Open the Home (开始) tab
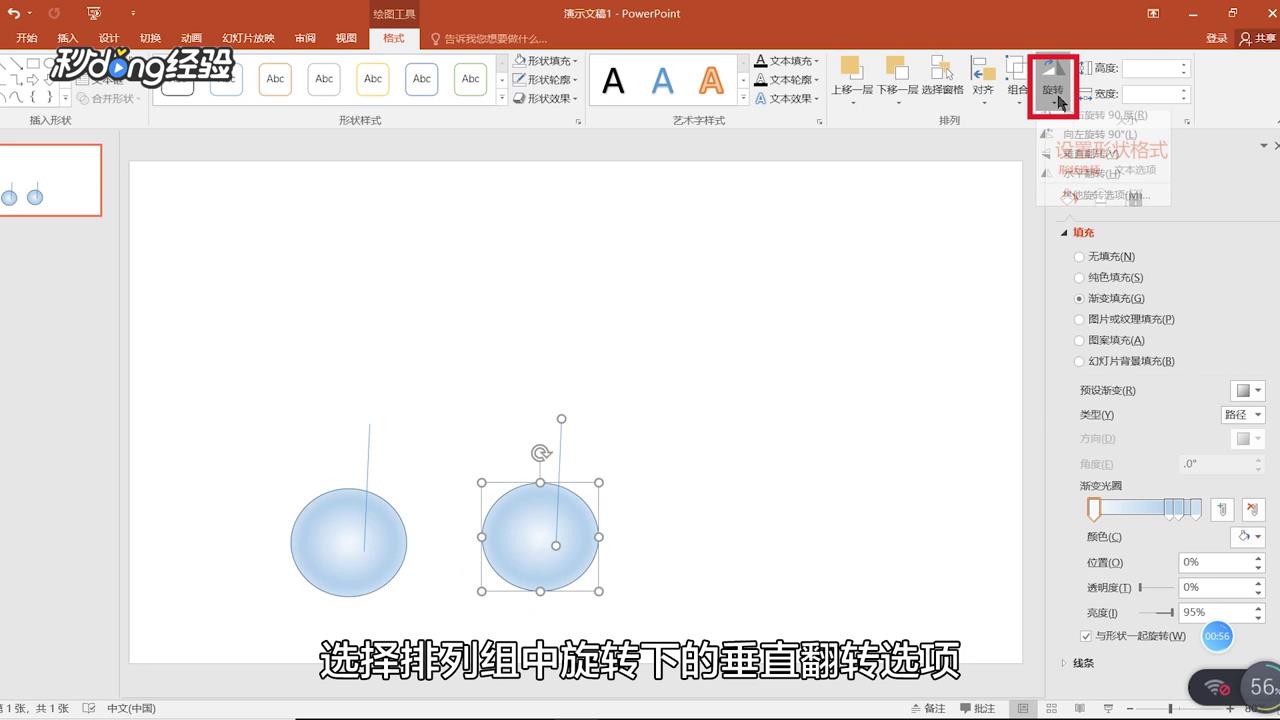1280x720 pixels. (27, 38)
